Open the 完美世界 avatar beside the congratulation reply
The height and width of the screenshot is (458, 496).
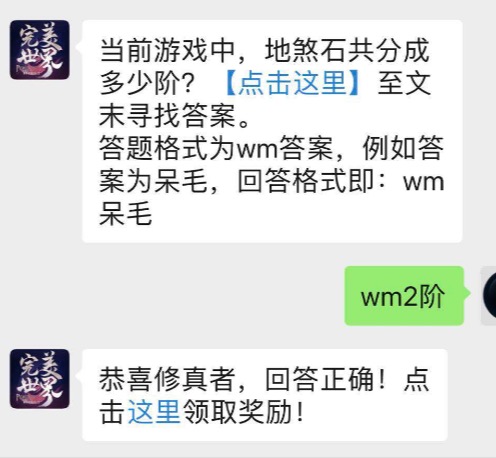click(x=40, y=379)
